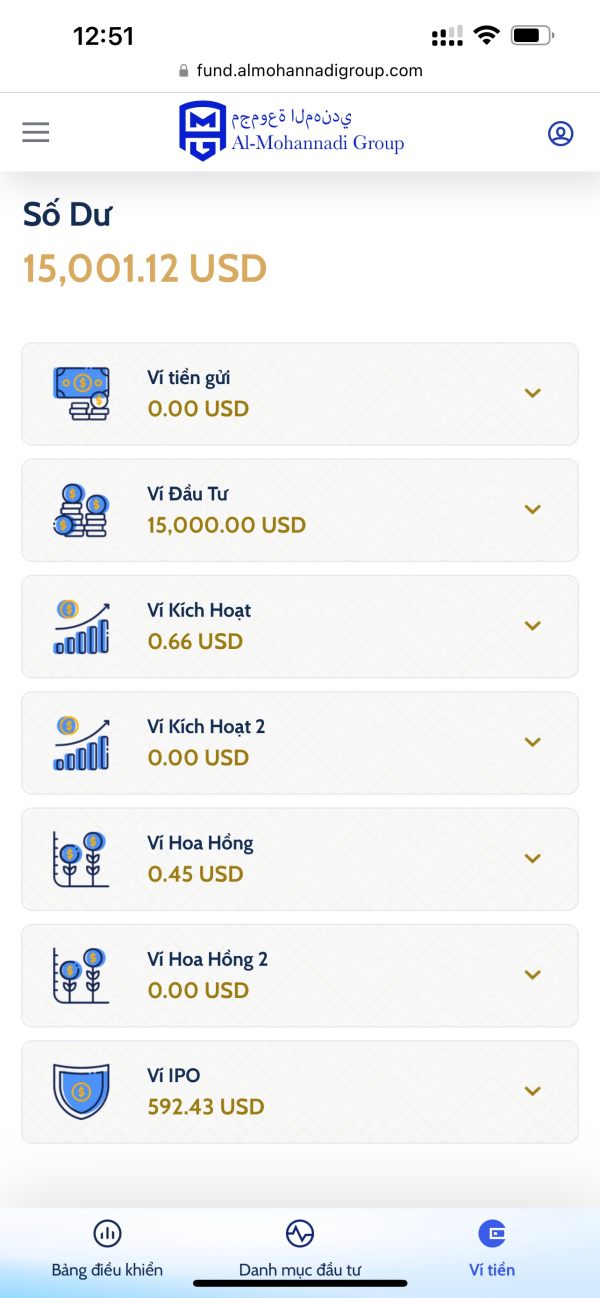The image size is (600, 1298).
Task: Tap the Al-Mohannadi Group logo
Action: pos(291,131)
